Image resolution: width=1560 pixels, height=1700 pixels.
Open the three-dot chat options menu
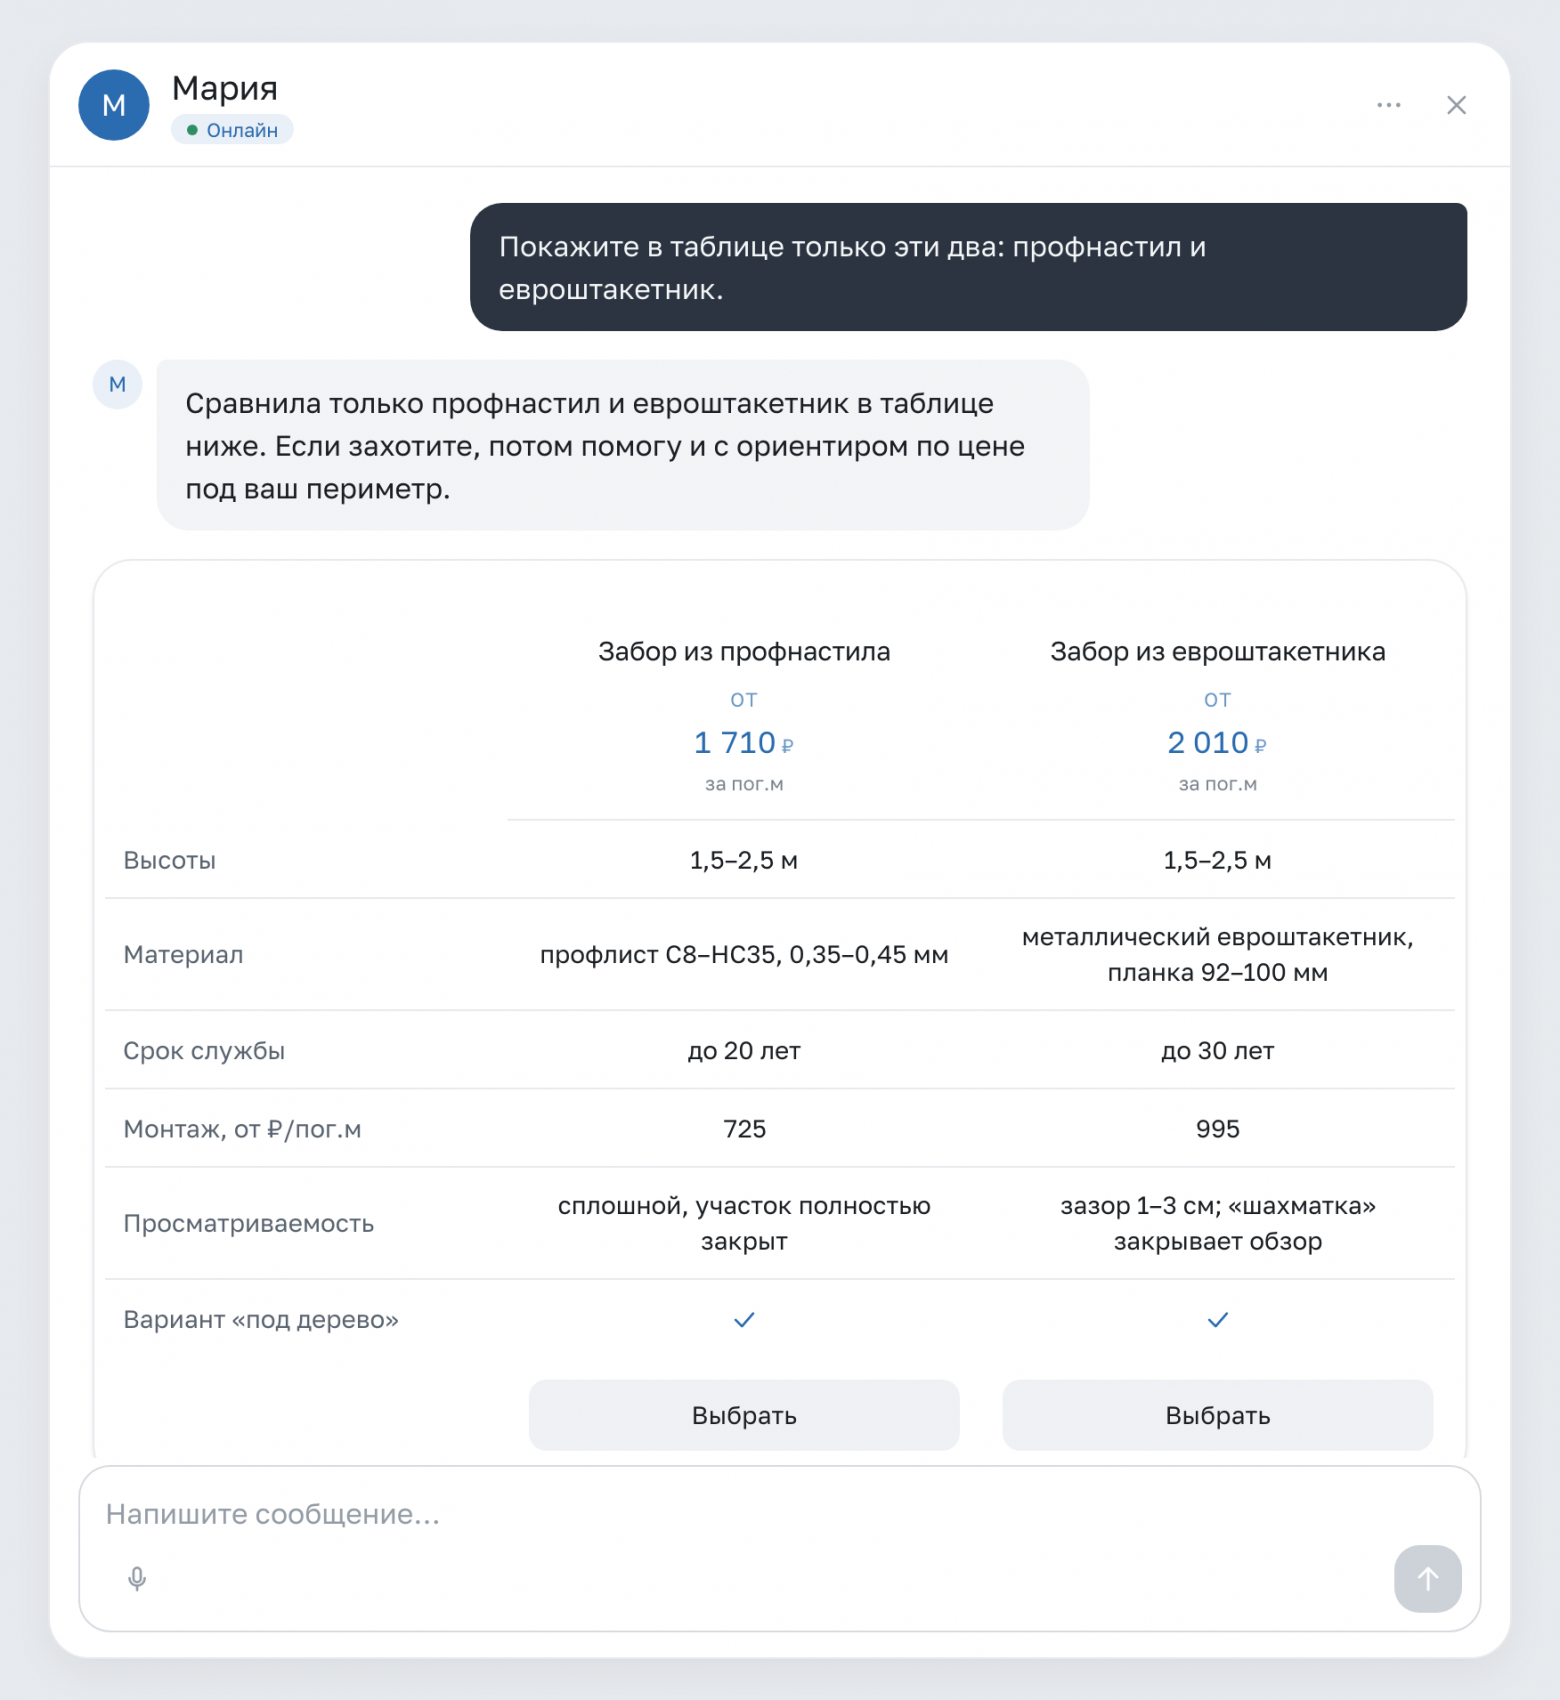point(1388,105)
